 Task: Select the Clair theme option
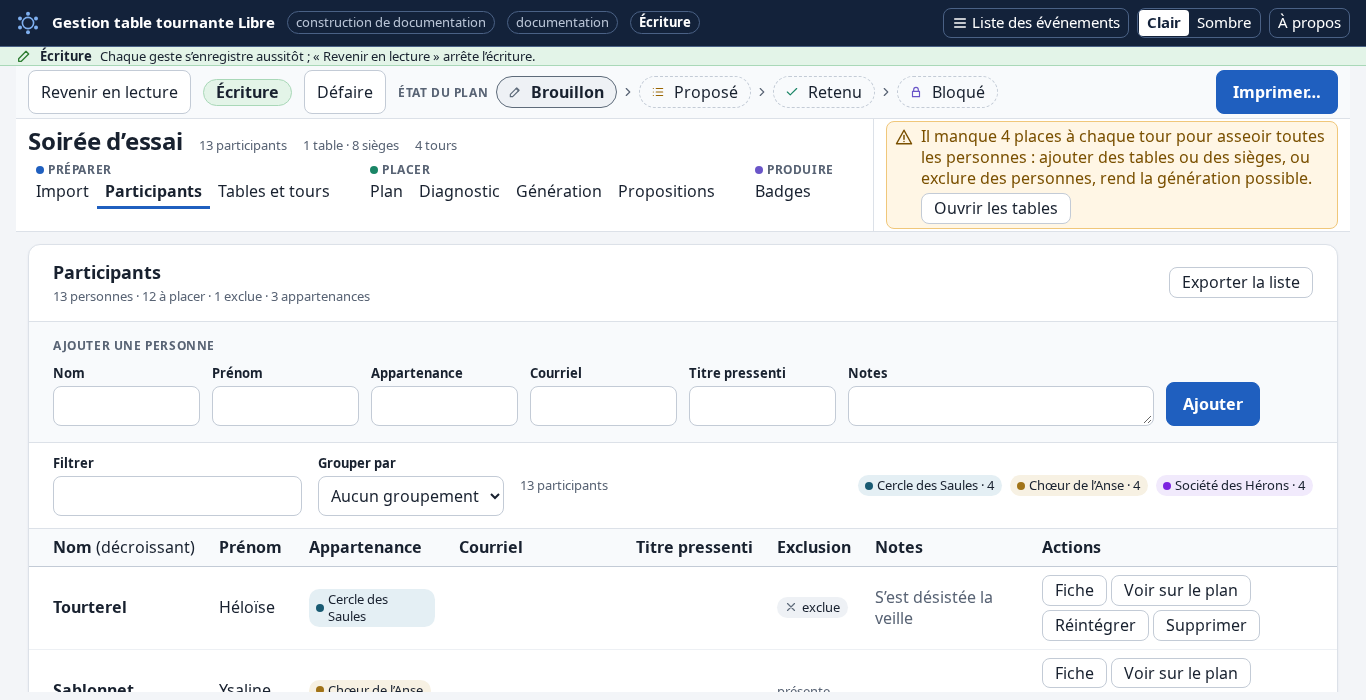[1163, 23]
